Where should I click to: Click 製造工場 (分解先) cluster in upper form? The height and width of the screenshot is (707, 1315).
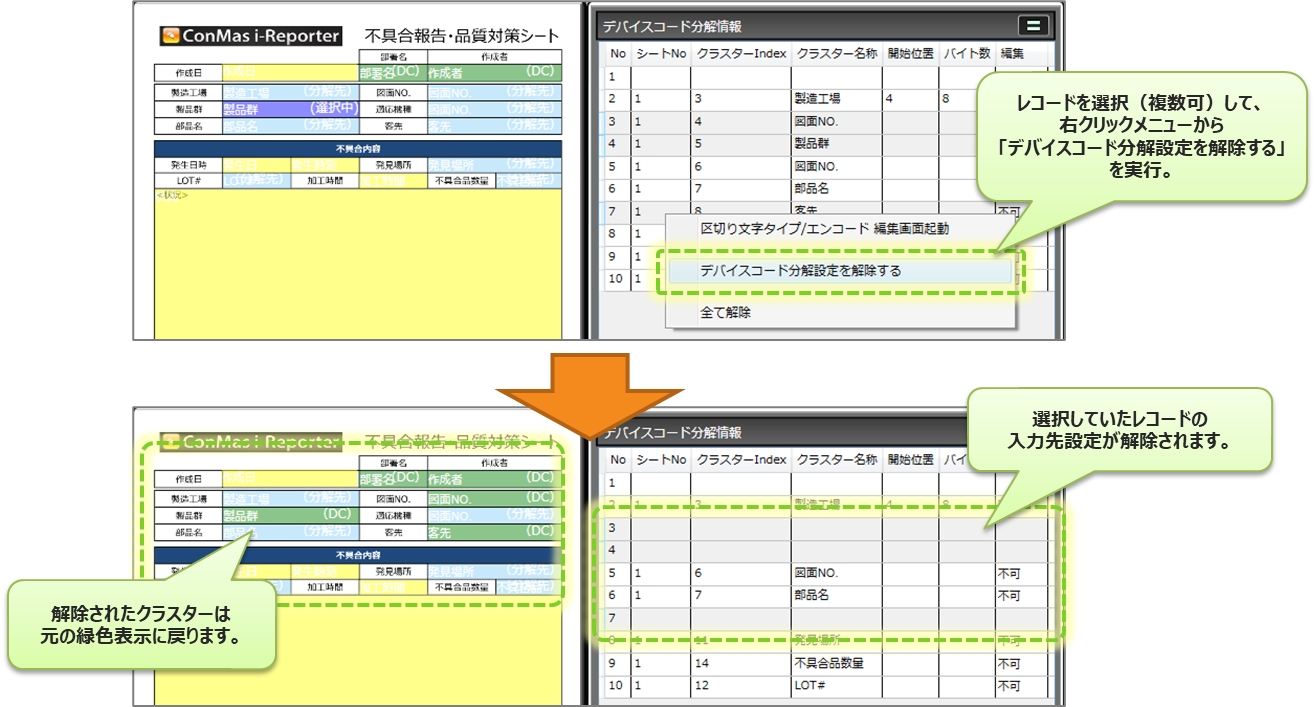289,92
